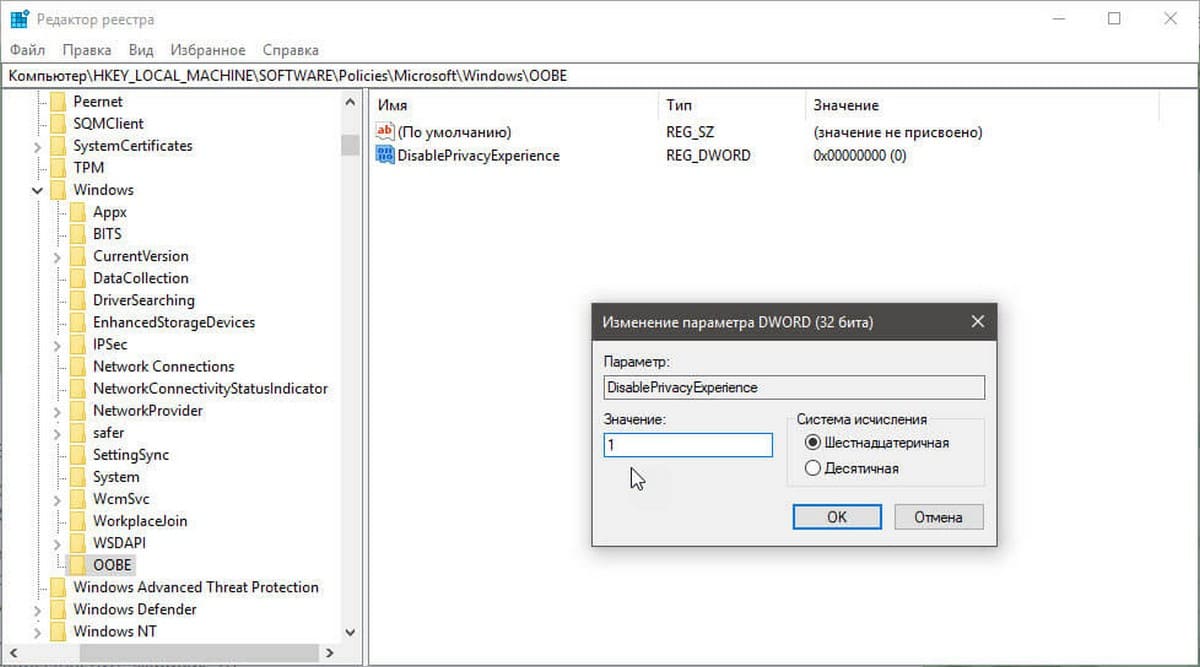The height and width of the screenshot is (667, 1200).
Task: Click the REG_DWORD type cell
Action: (708, 155)
